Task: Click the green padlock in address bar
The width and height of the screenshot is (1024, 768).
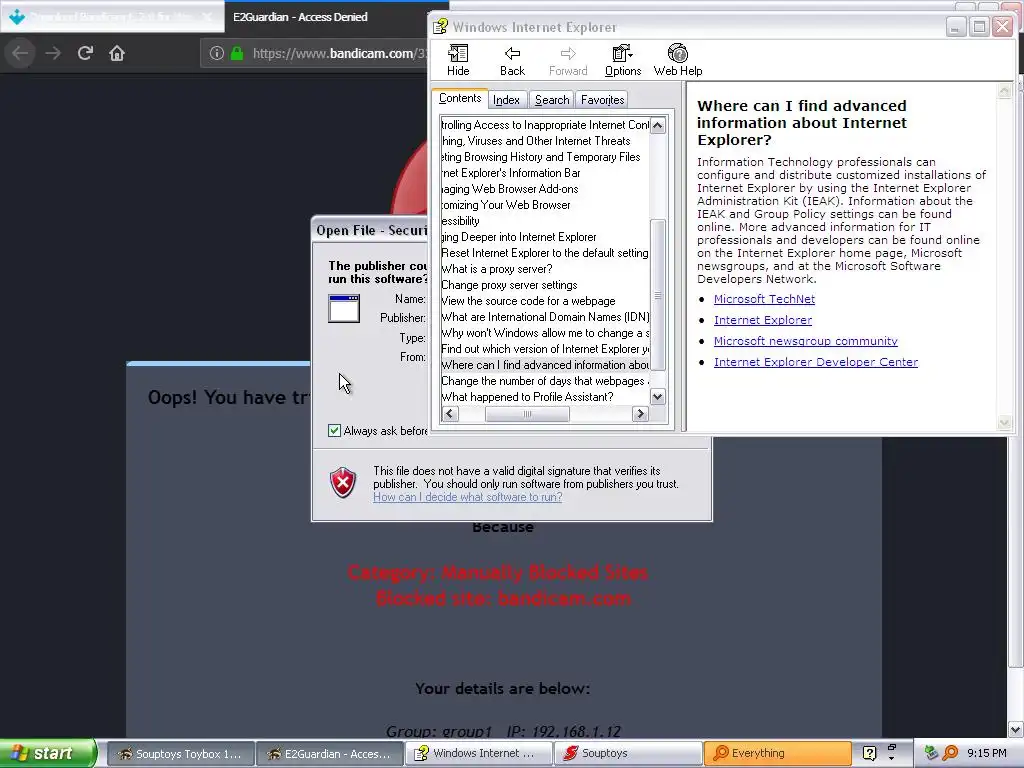Action: click(237, 53)
